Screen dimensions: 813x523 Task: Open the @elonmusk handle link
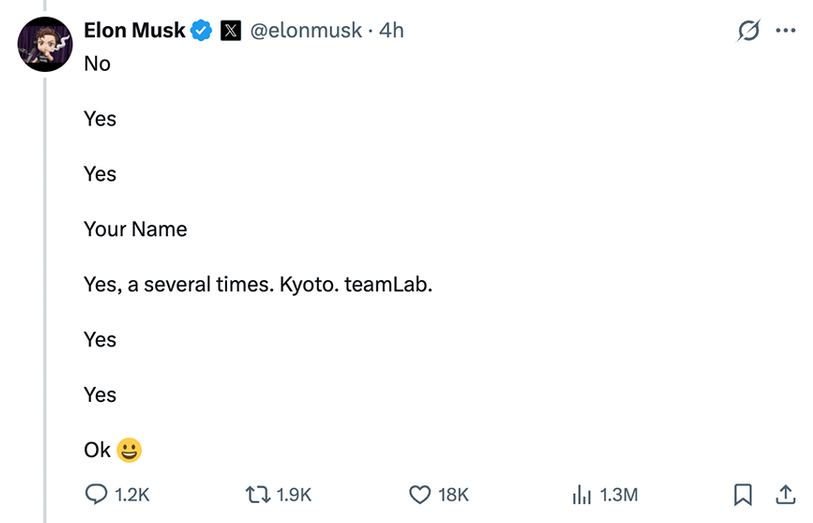305,31
